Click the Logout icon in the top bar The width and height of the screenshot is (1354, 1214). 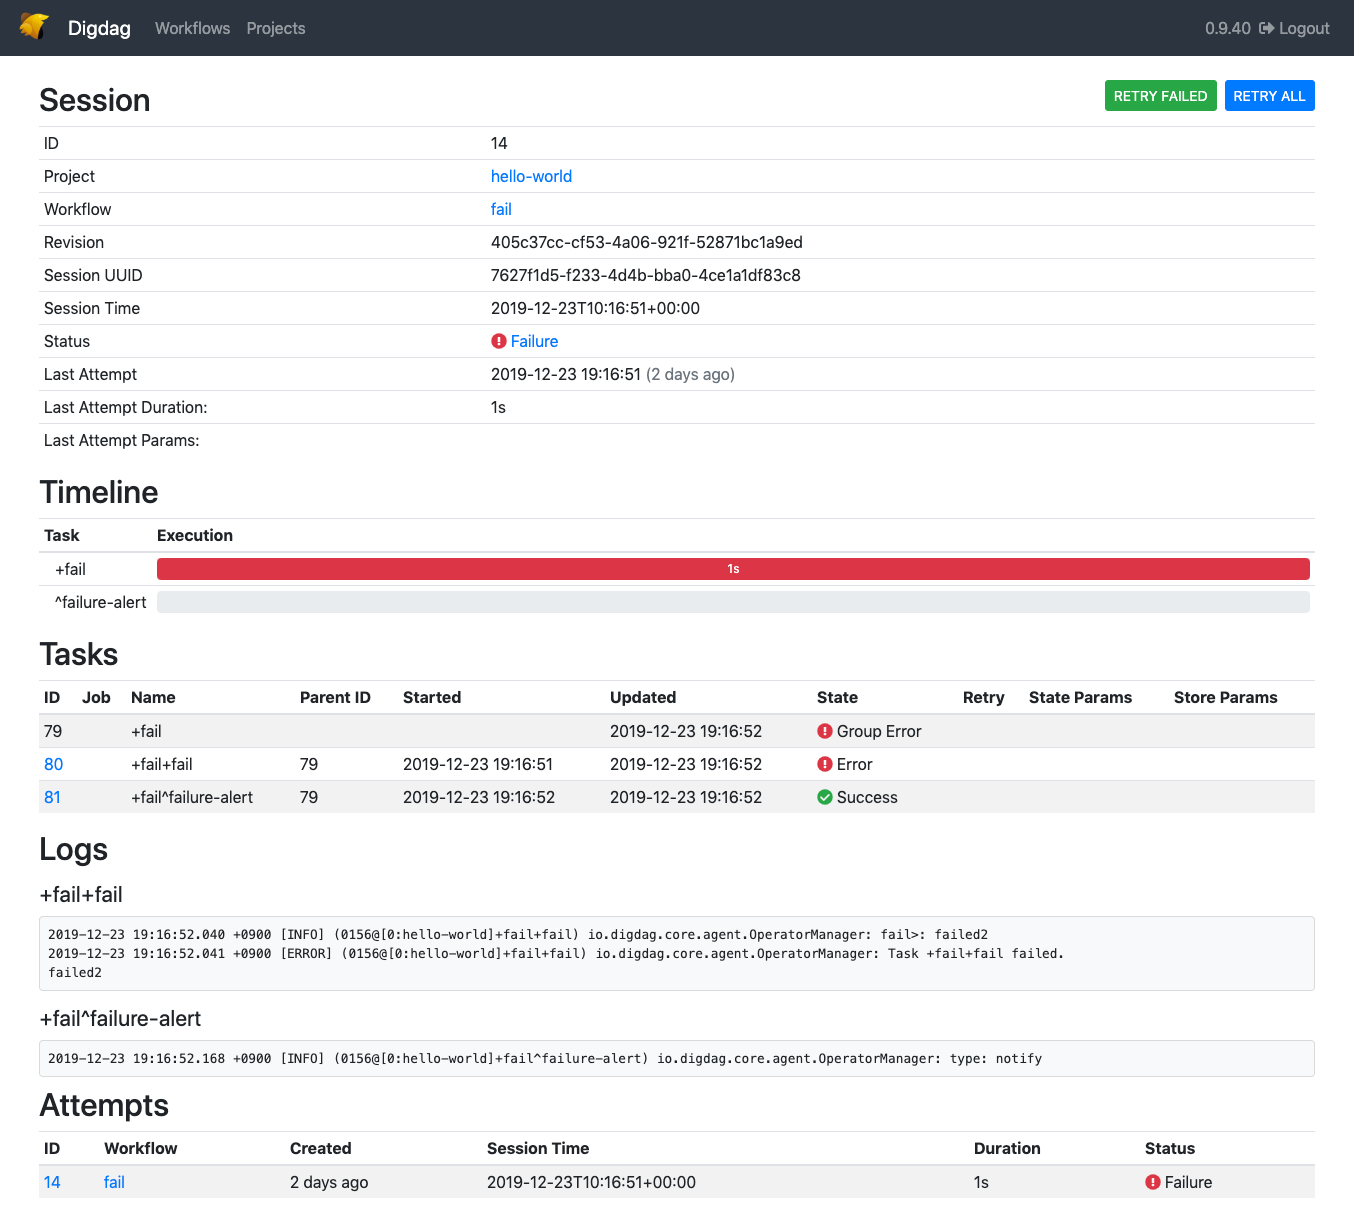(x=1268, y=28)
